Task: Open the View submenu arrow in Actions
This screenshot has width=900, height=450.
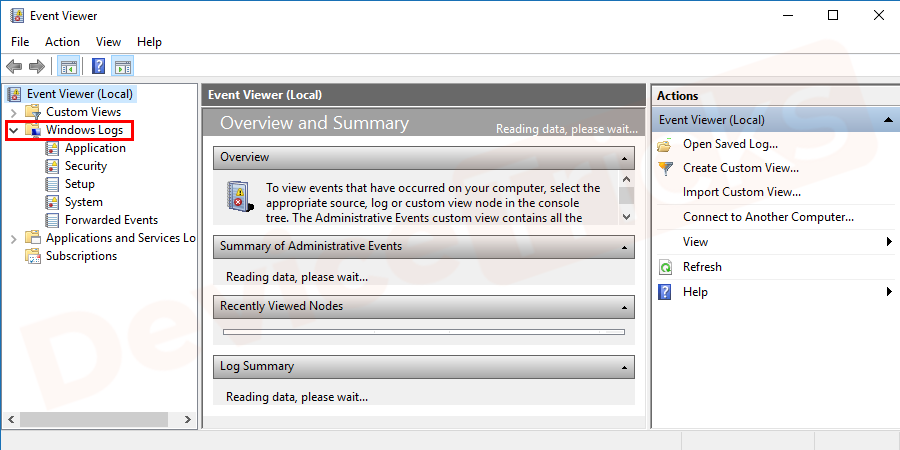Action: tap(890, 242)
